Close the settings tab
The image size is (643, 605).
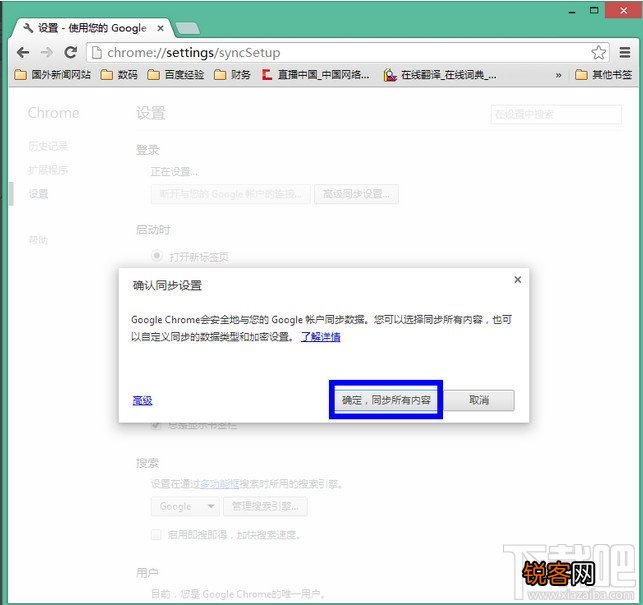click(x=161, y=28)
